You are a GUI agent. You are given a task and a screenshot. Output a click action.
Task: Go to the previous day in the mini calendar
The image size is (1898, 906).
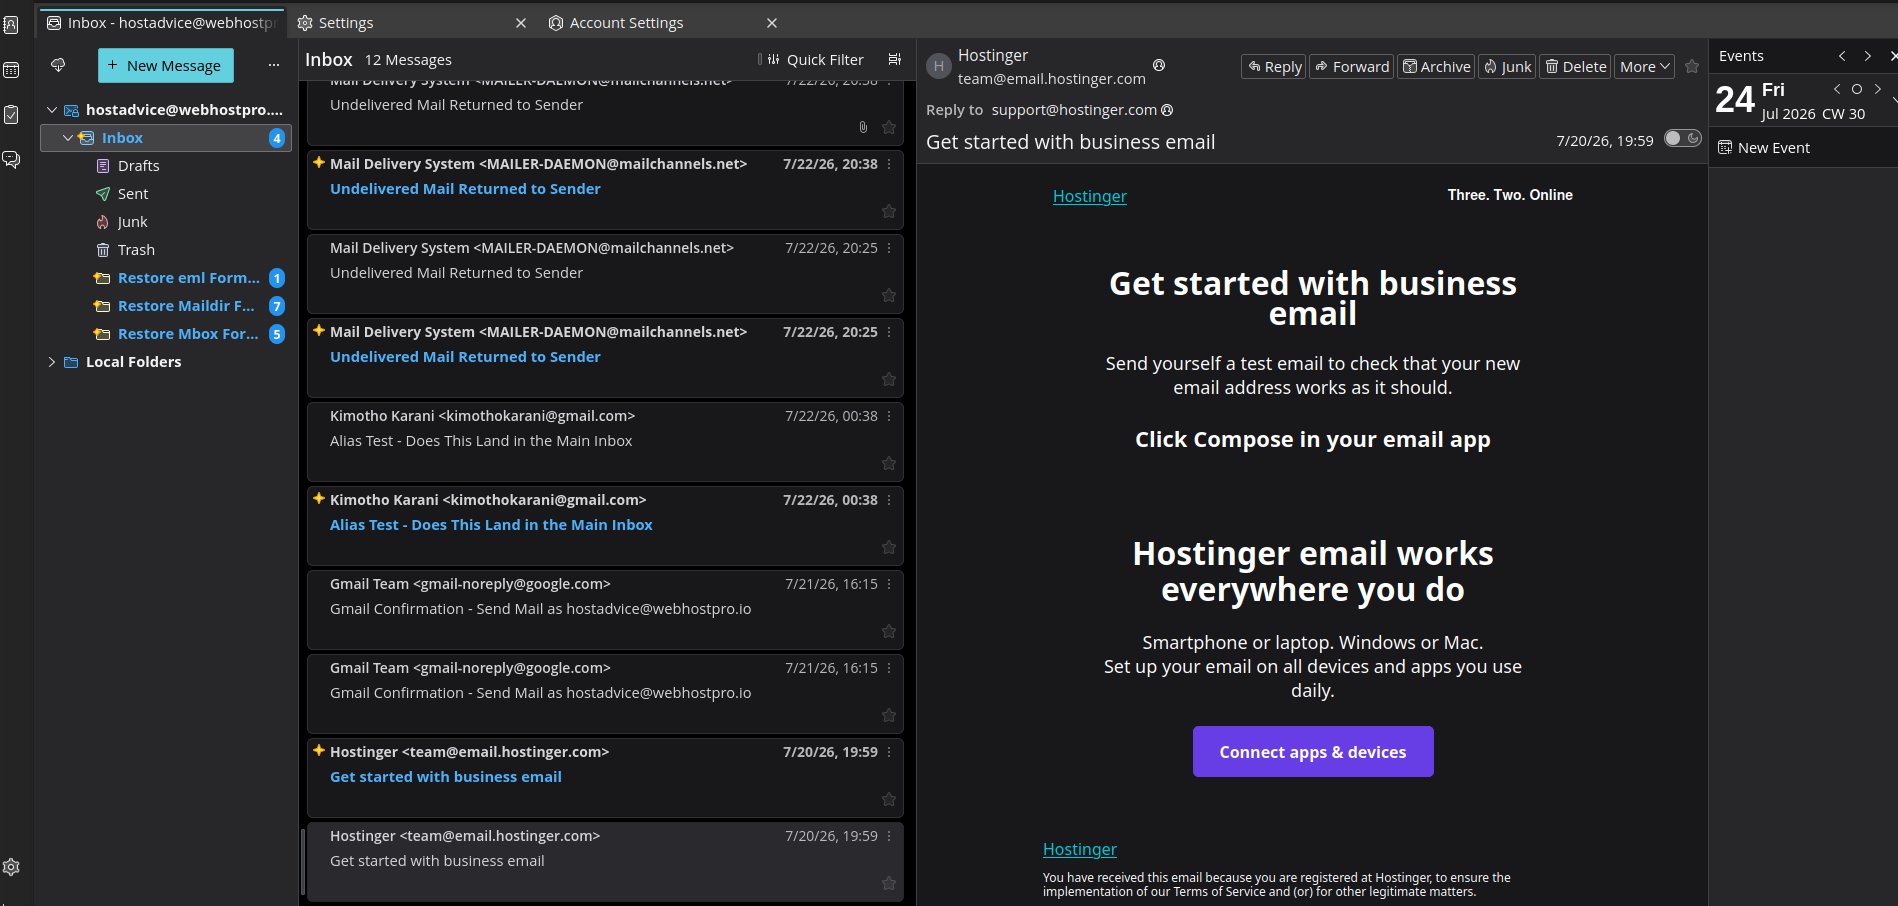pos(1837,89)
